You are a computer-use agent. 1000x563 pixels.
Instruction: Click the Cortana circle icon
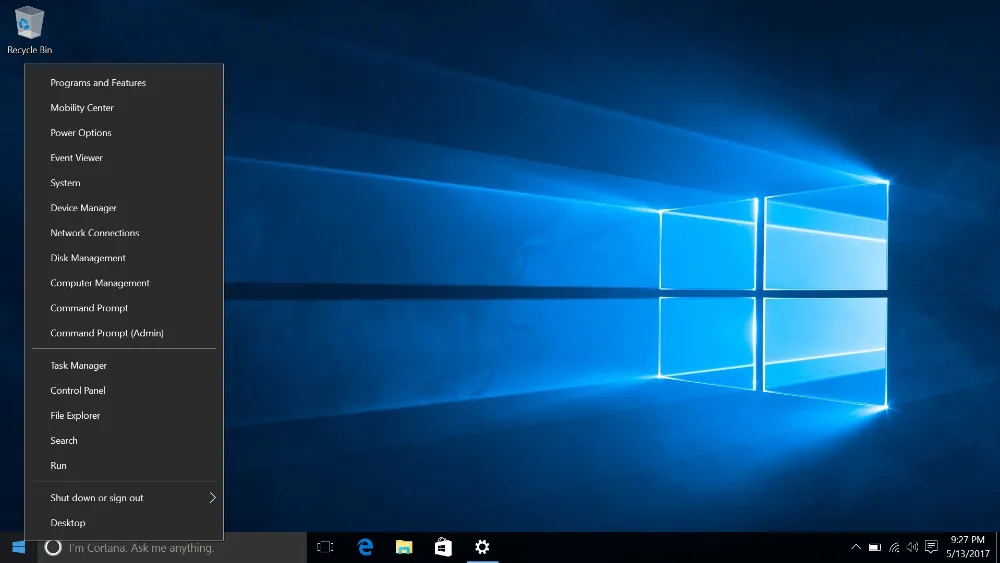tap(53, 548)
